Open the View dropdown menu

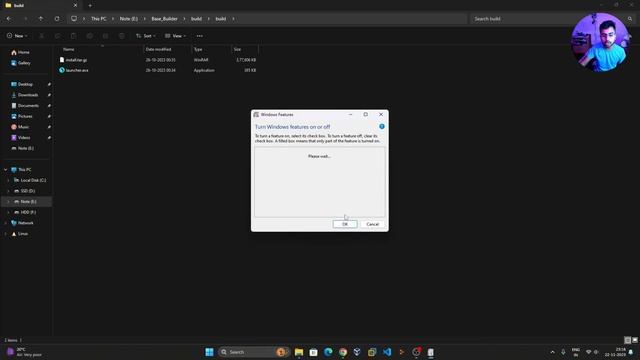tap(176, 36)
